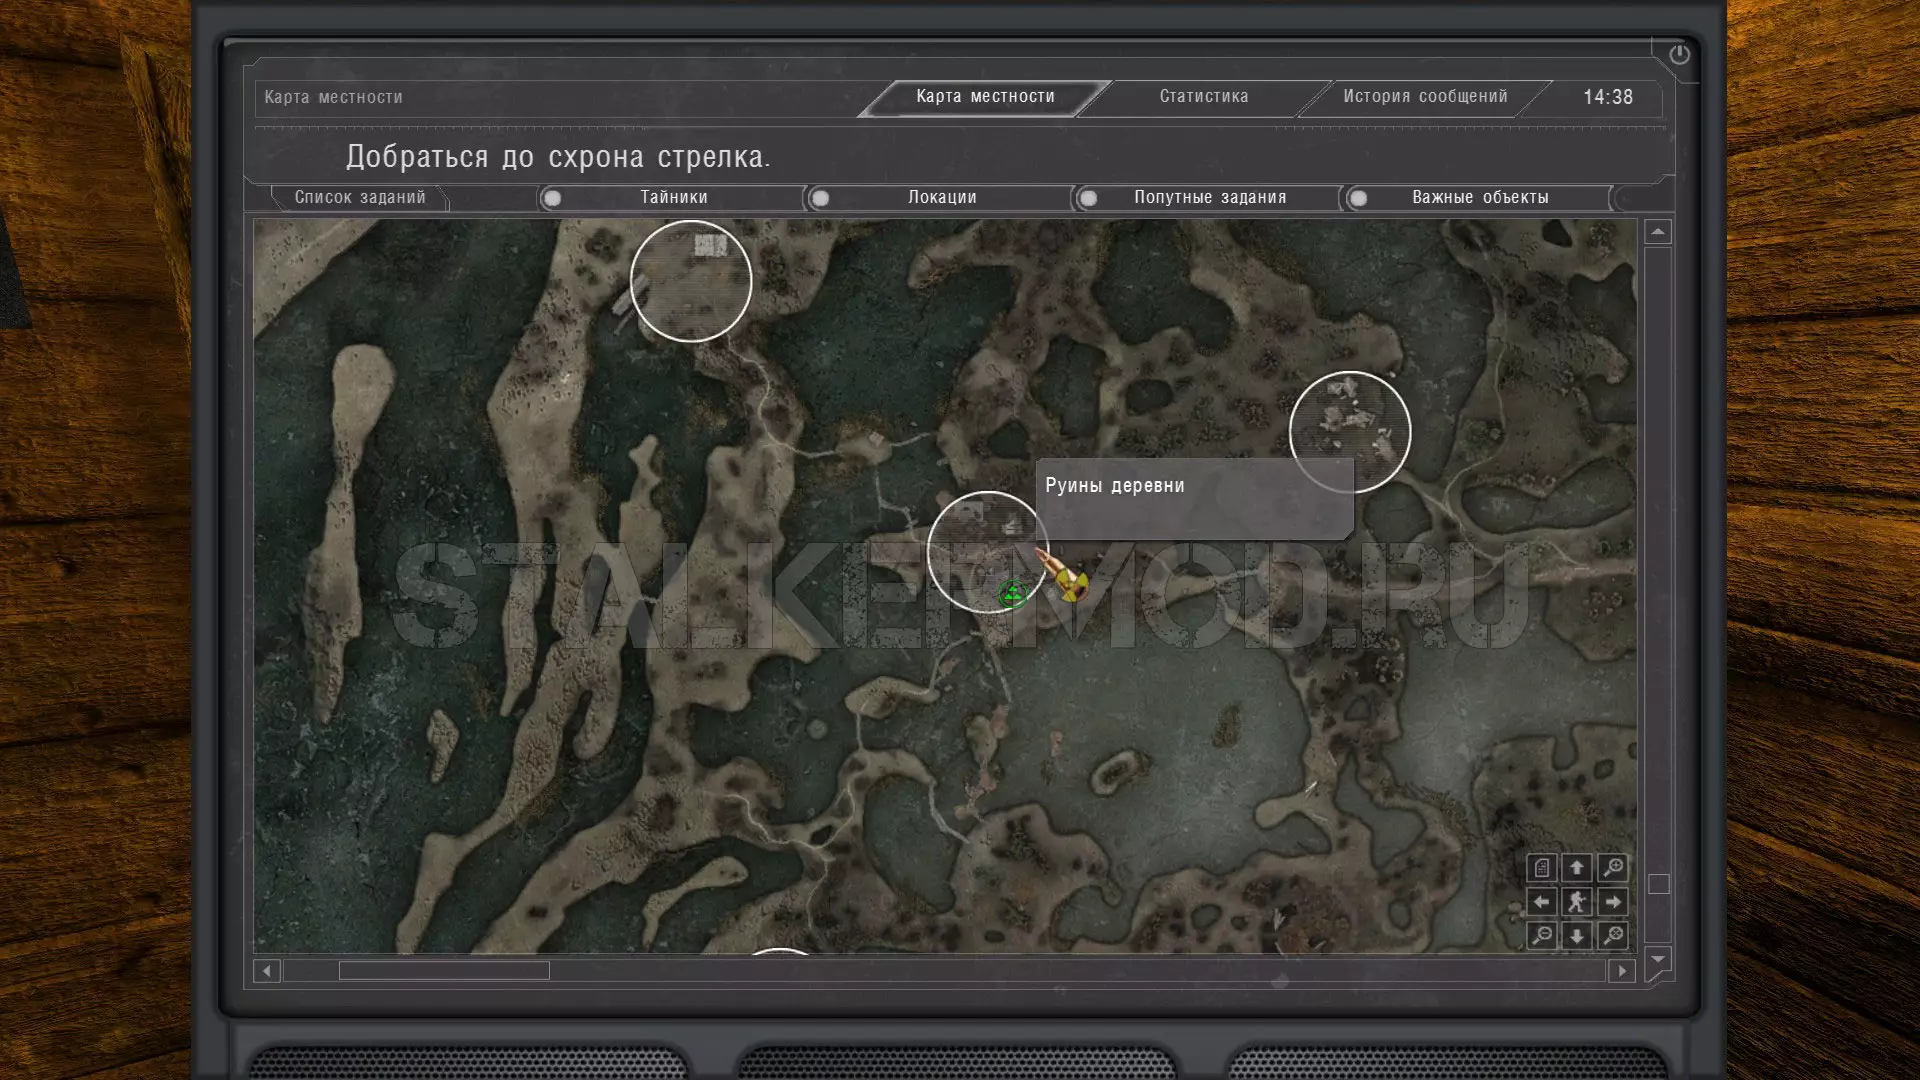Switch to the Карта местности tab
The width and height of the screenshot is (1920, 1080).
coord(985,97)
